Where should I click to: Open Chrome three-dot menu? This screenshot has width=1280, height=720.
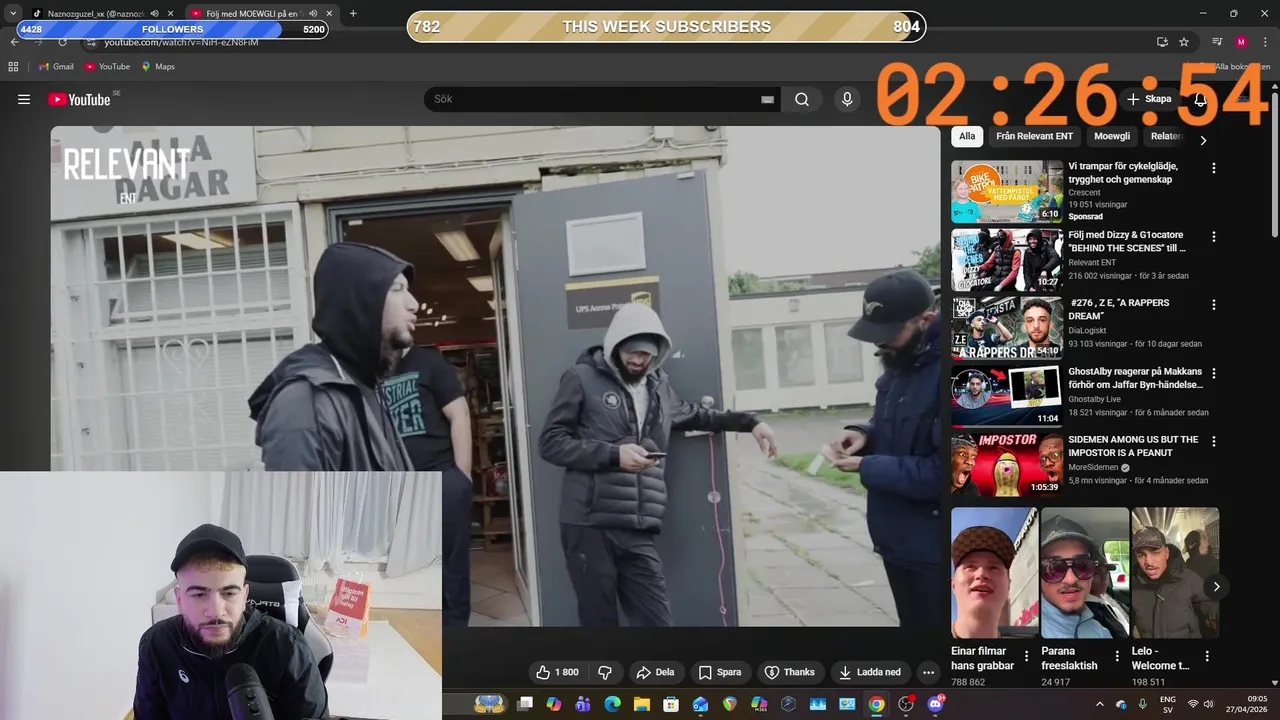(1266, 42)
